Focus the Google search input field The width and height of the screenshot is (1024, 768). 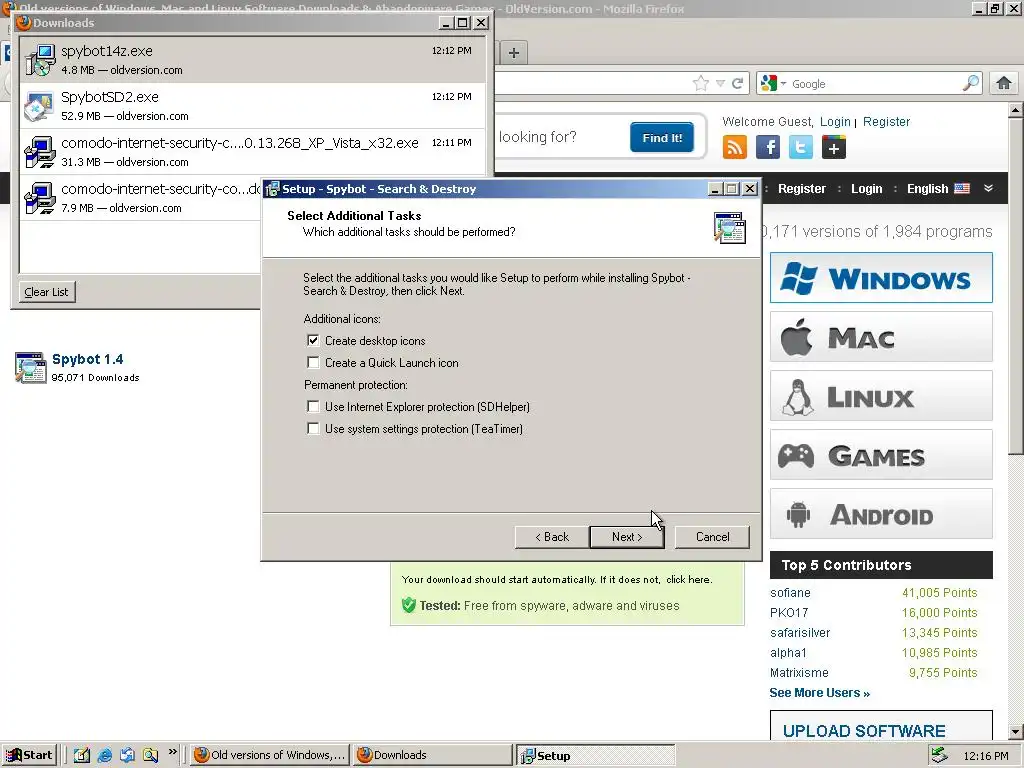(875, 84)
